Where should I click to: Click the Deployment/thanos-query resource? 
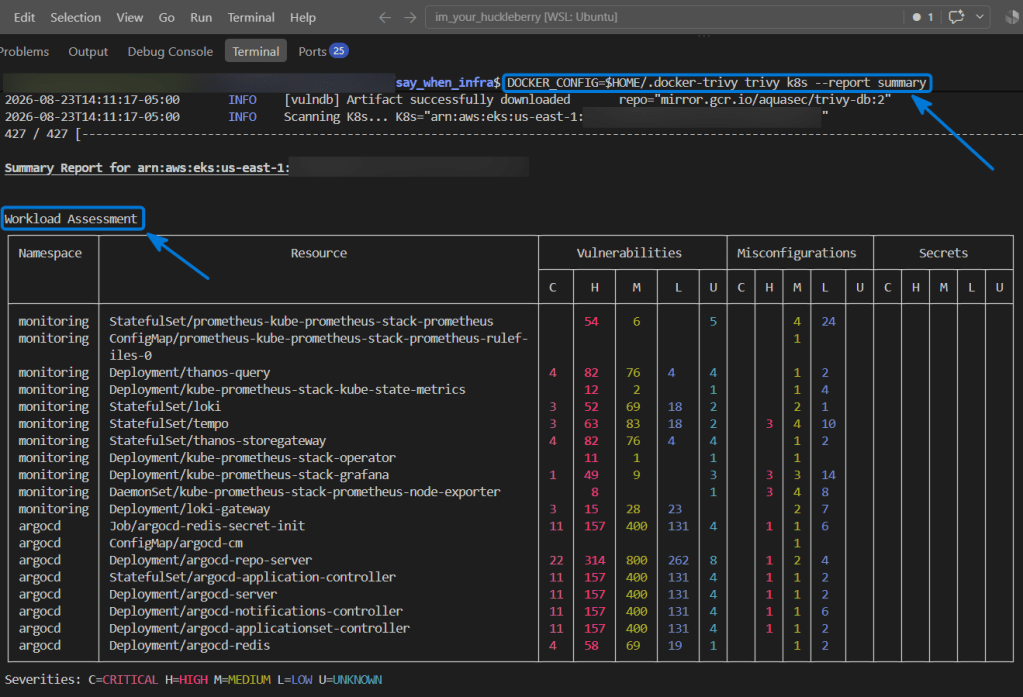189,372
